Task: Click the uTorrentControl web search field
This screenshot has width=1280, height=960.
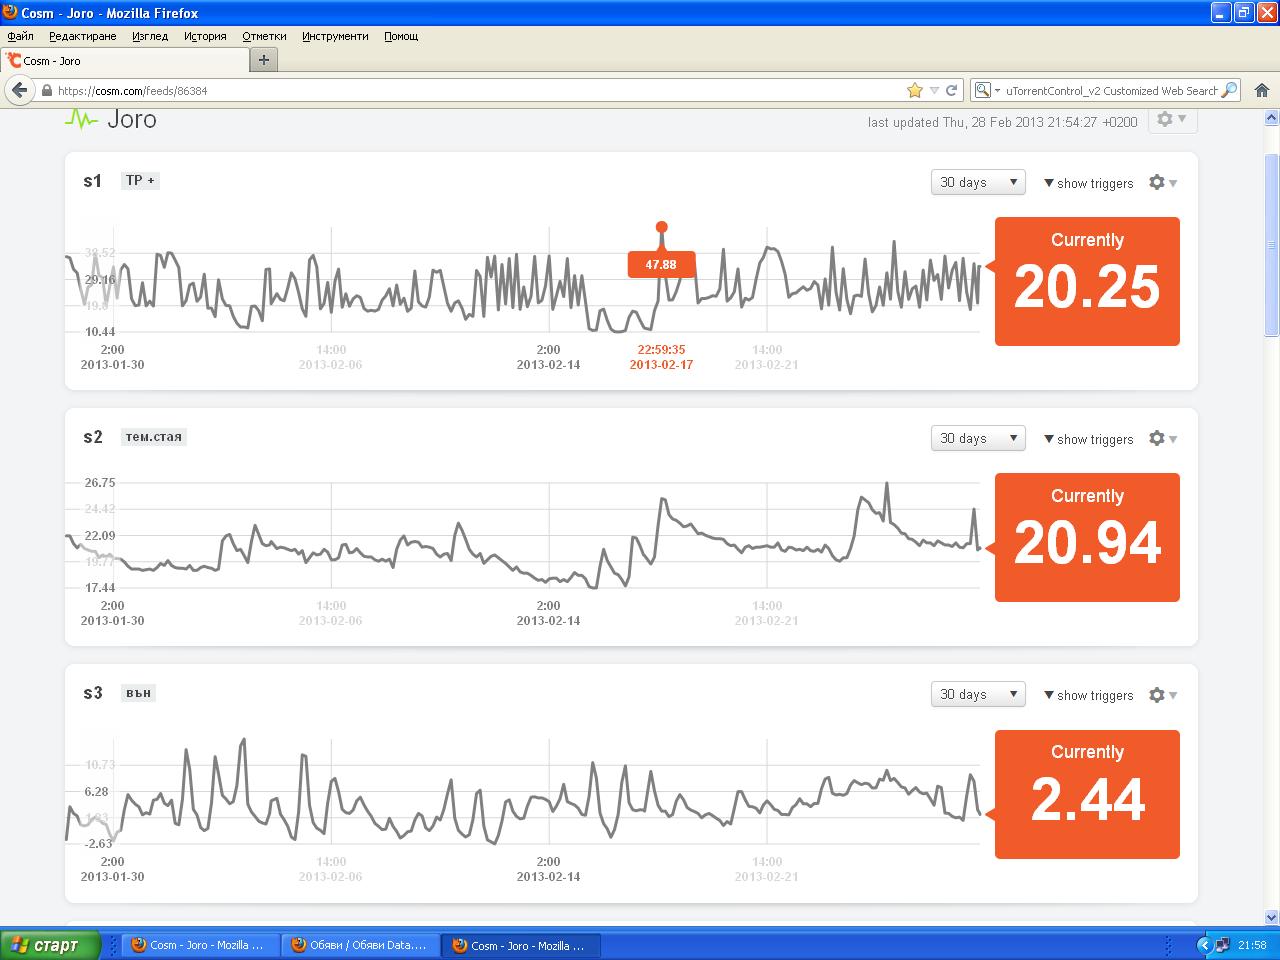Action: click(1110, 90)
